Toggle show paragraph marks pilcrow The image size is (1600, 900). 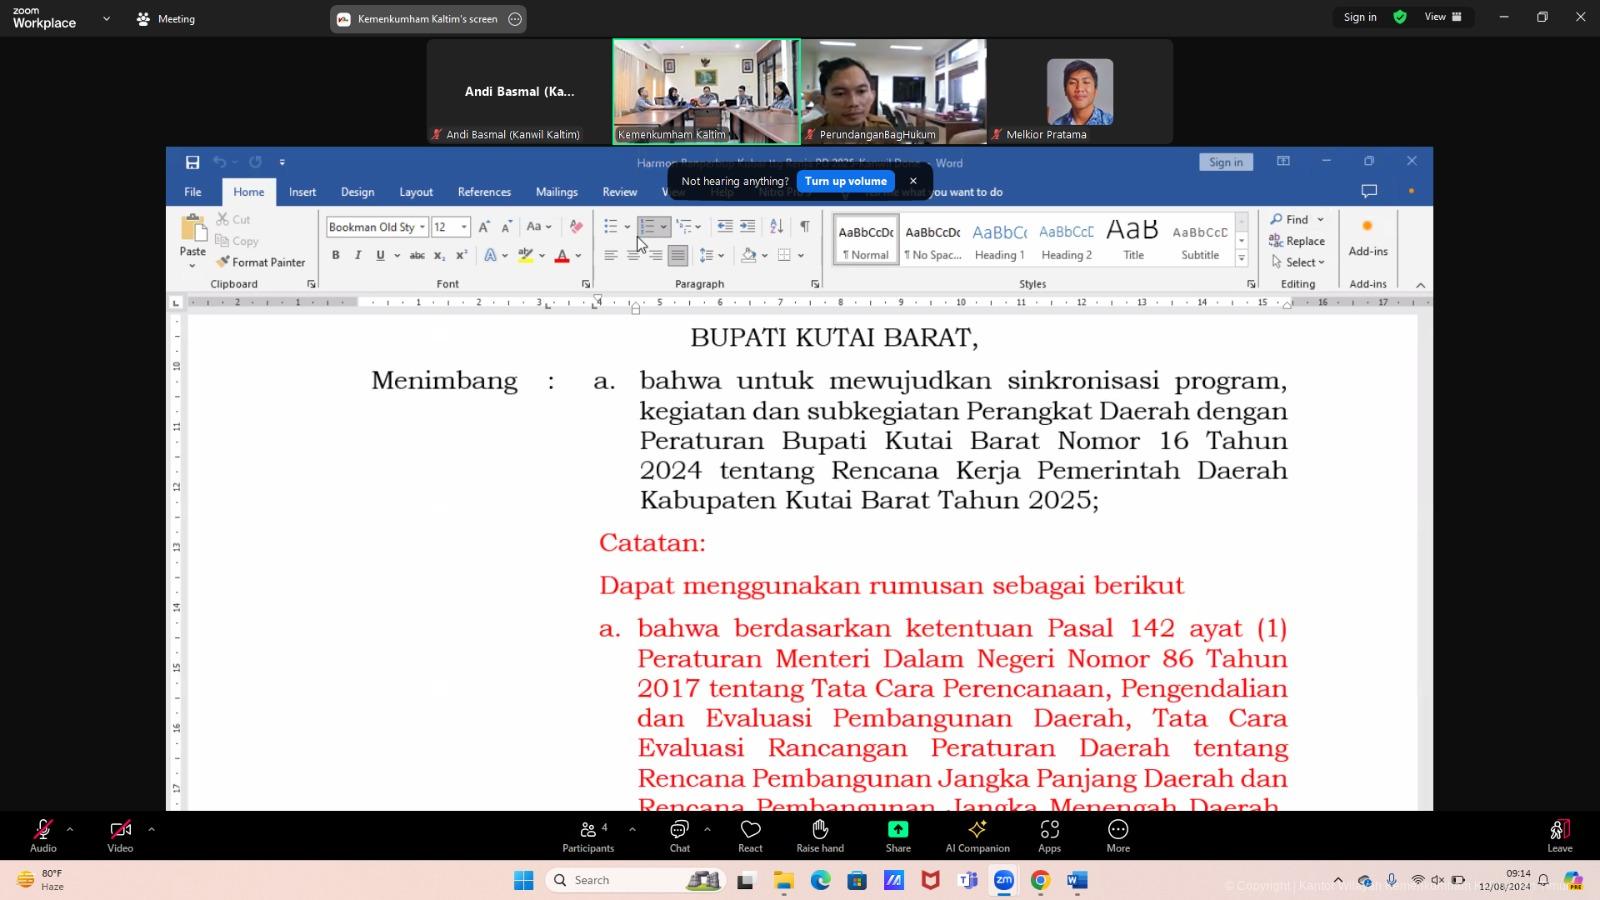(x=805, y=227)
